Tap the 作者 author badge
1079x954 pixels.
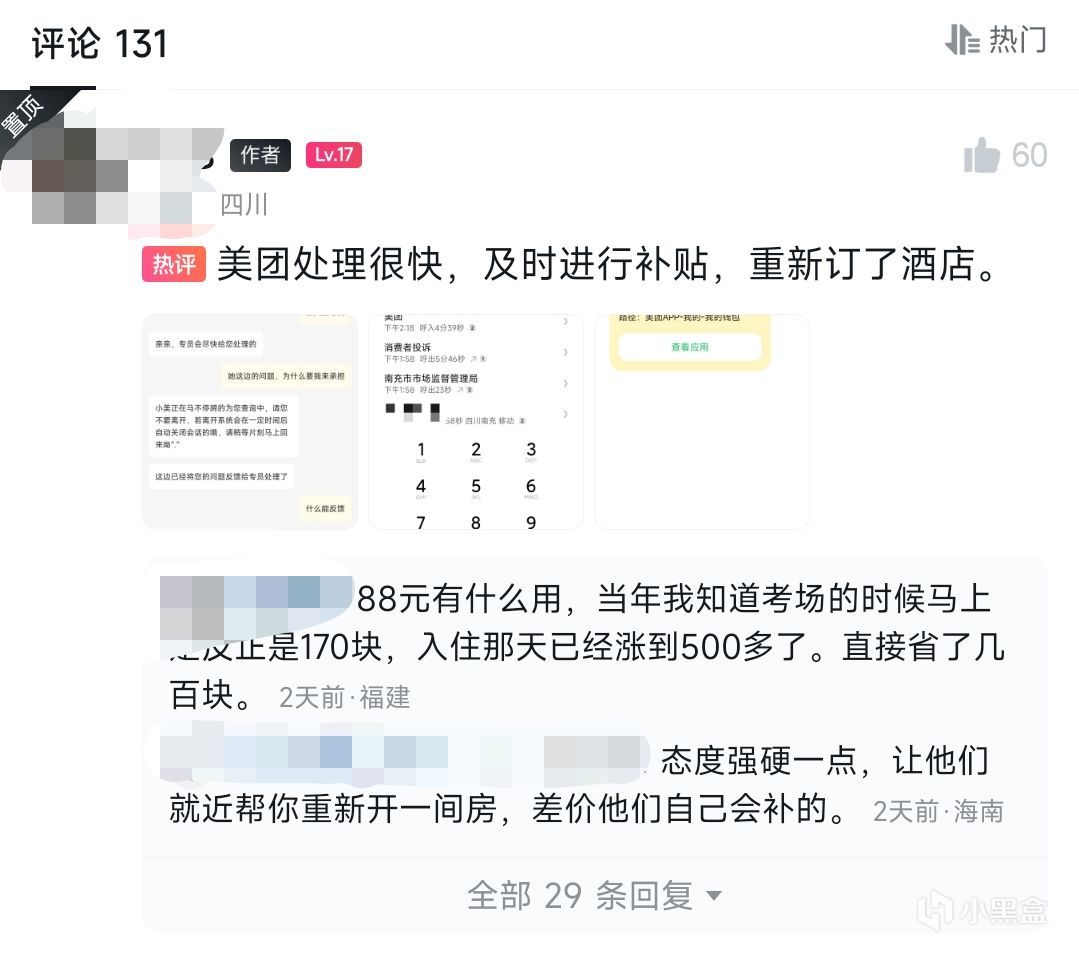tap(260, 155)
